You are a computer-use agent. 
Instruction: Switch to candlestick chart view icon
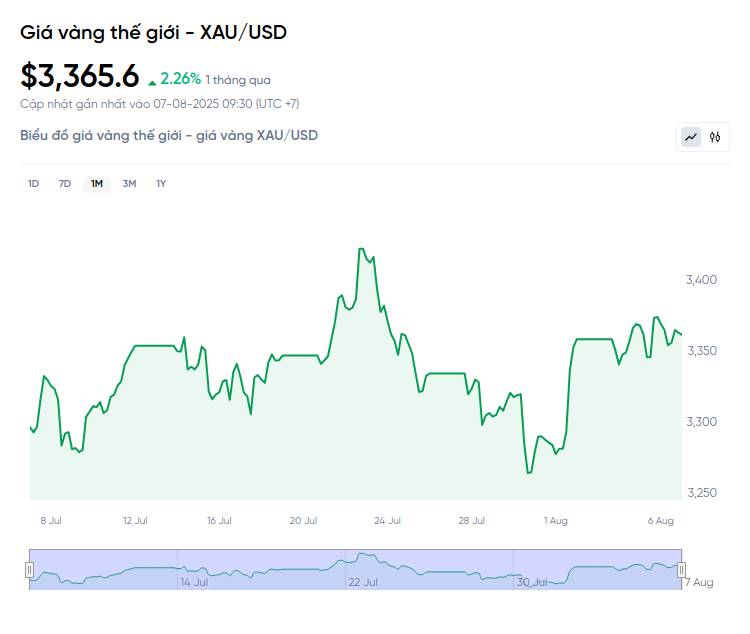[715, 137]
